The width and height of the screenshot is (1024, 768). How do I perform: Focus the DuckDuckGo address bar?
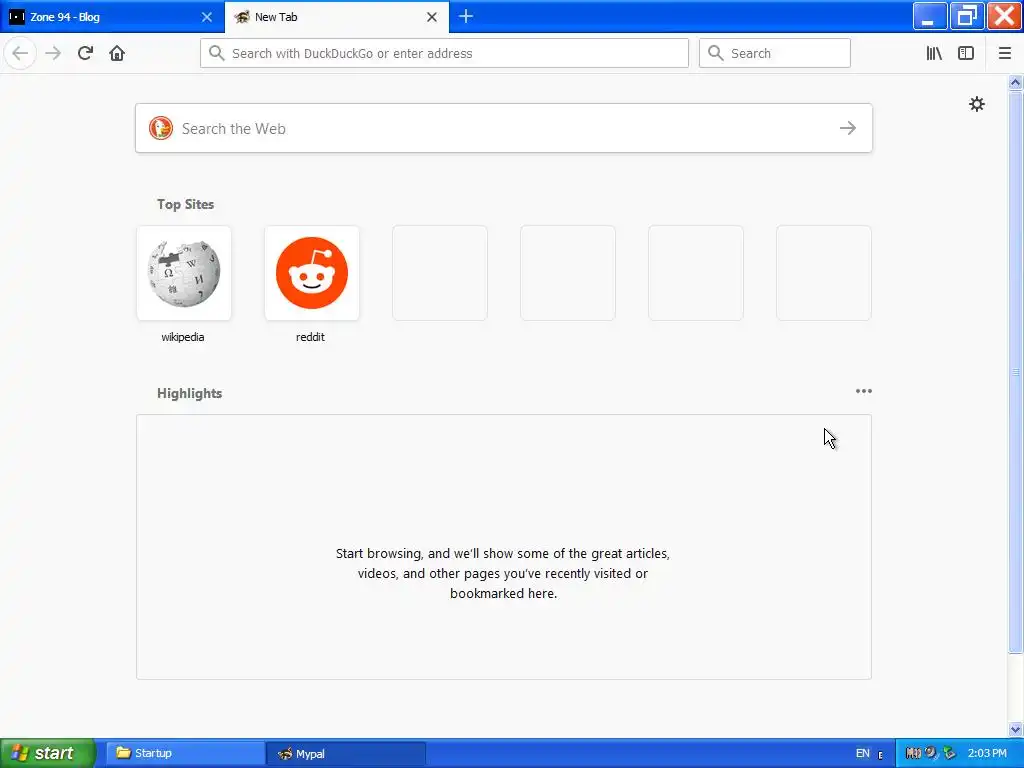(444, 53)
